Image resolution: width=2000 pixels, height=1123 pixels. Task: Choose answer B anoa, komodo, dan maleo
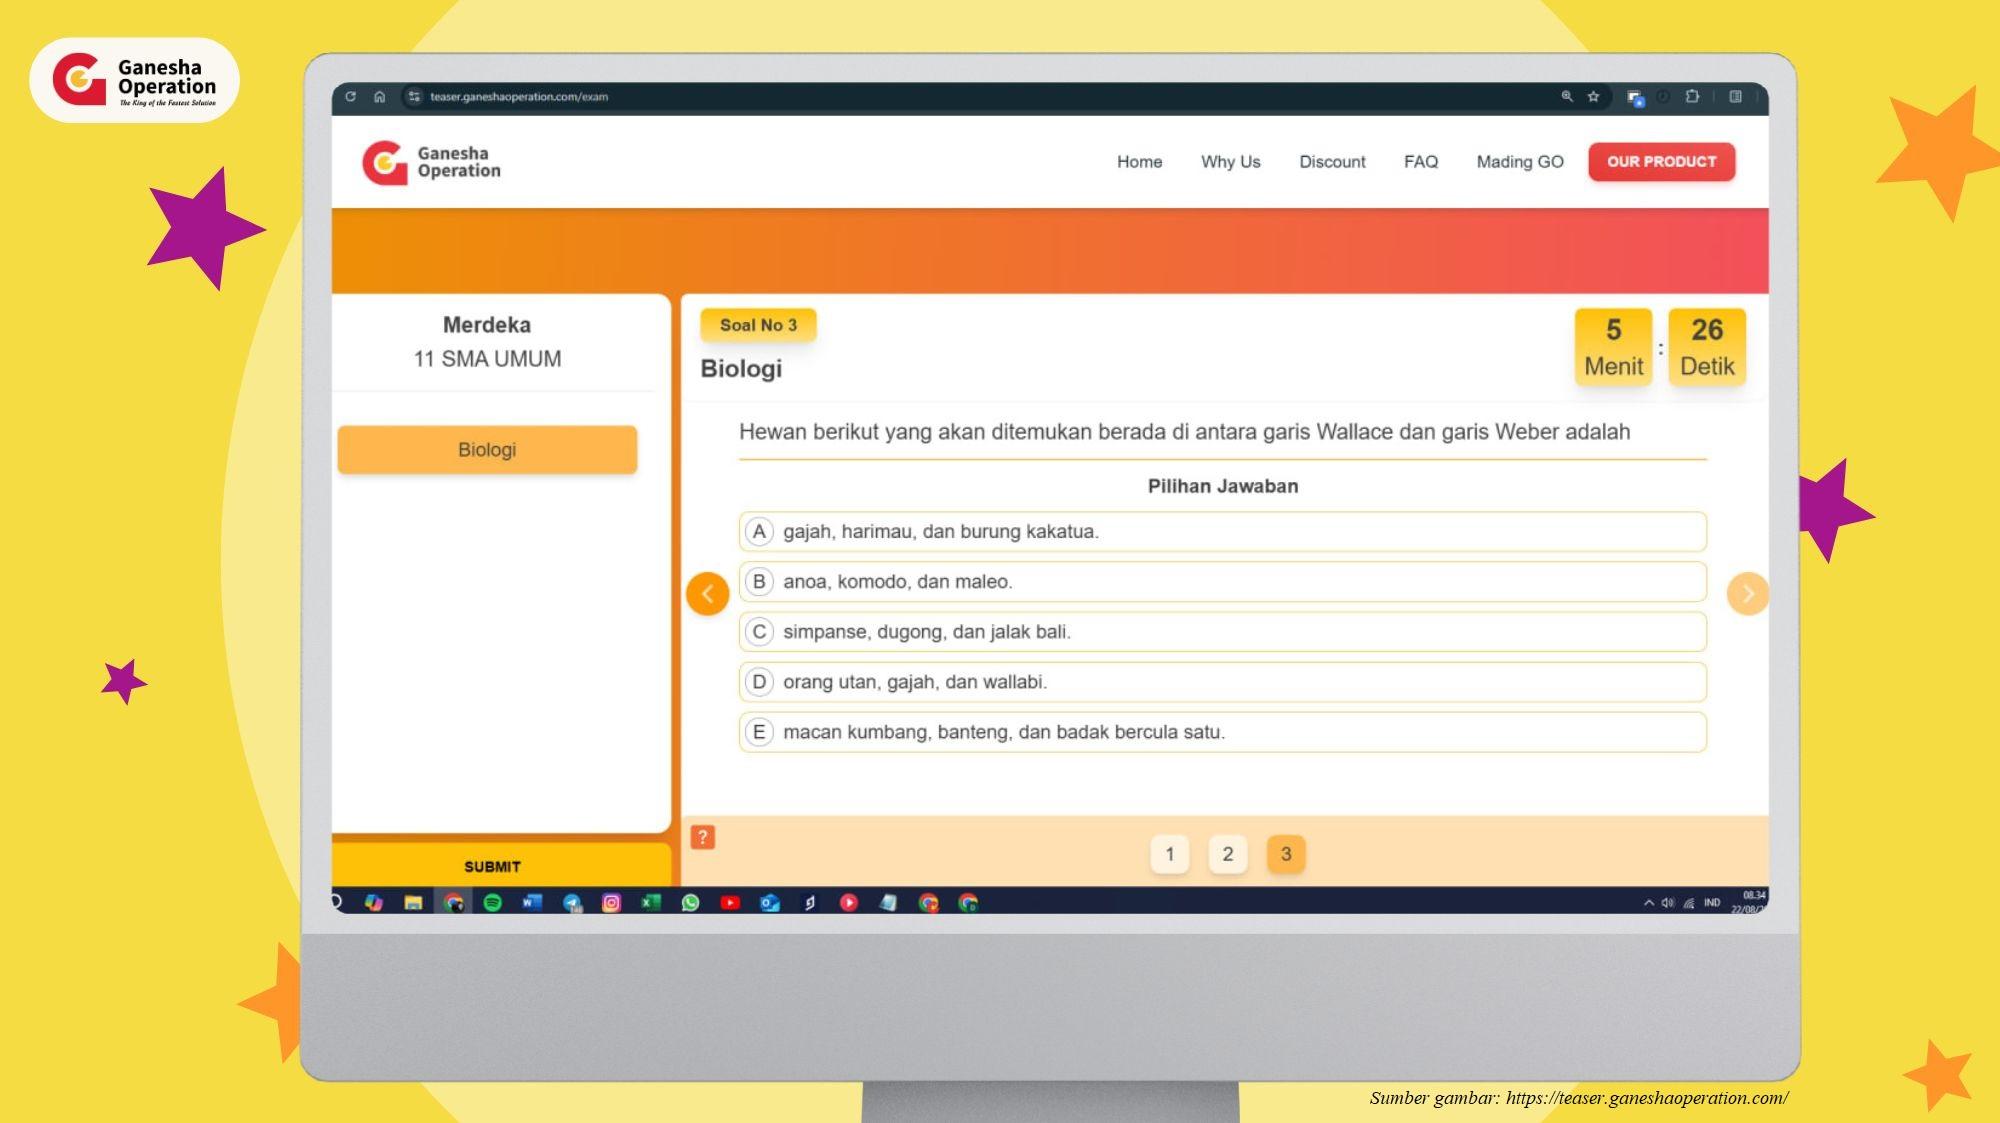coord(1221,582)
